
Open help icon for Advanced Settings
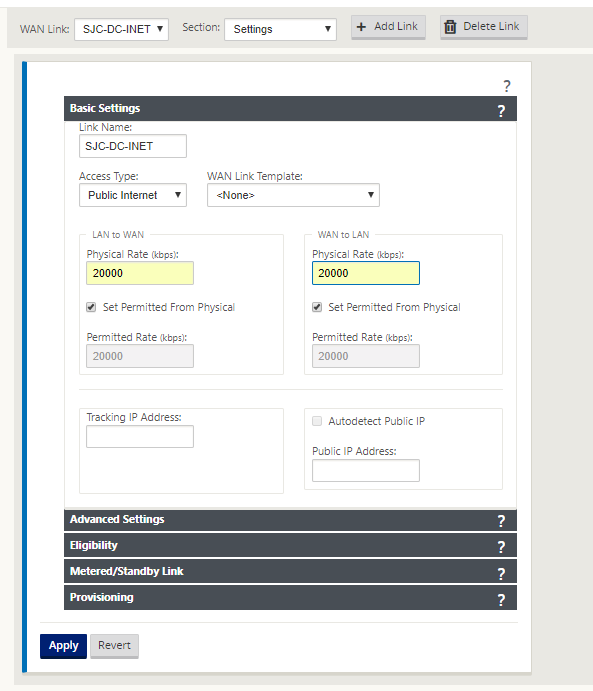(x=501, y=521)
